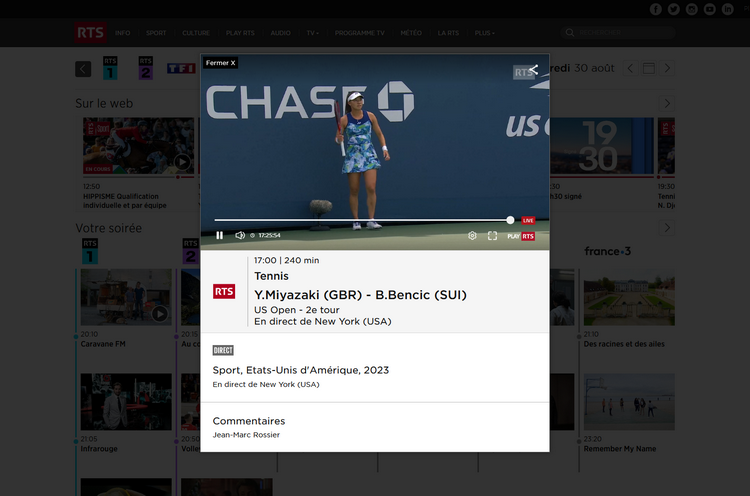Click the Rechercher search field

pos(618,33)
